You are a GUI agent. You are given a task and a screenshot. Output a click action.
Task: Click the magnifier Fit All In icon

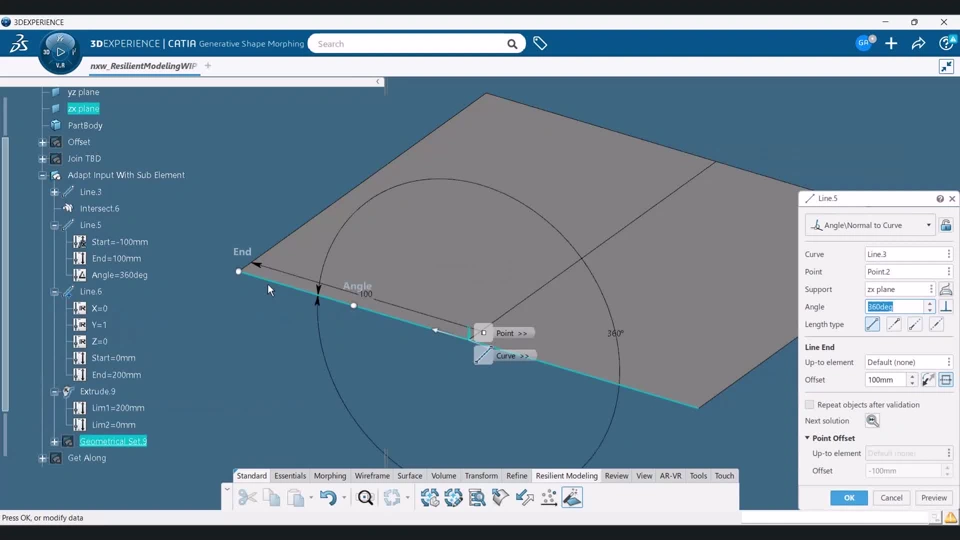tap(365, 497)
